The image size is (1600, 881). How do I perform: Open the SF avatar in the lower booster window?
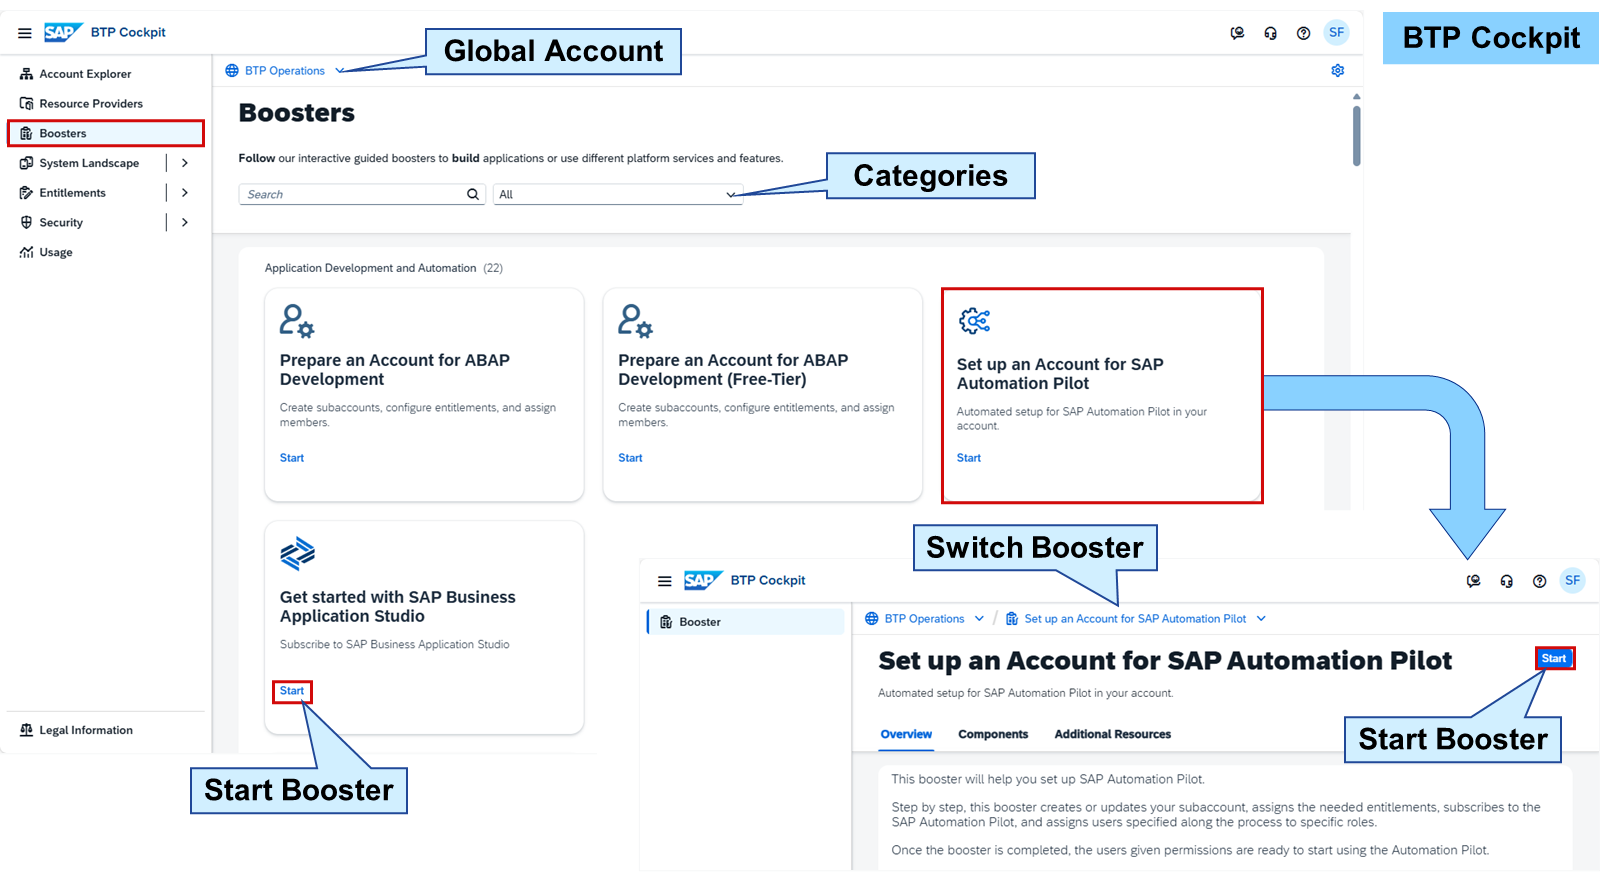[x=1572, y=581]
